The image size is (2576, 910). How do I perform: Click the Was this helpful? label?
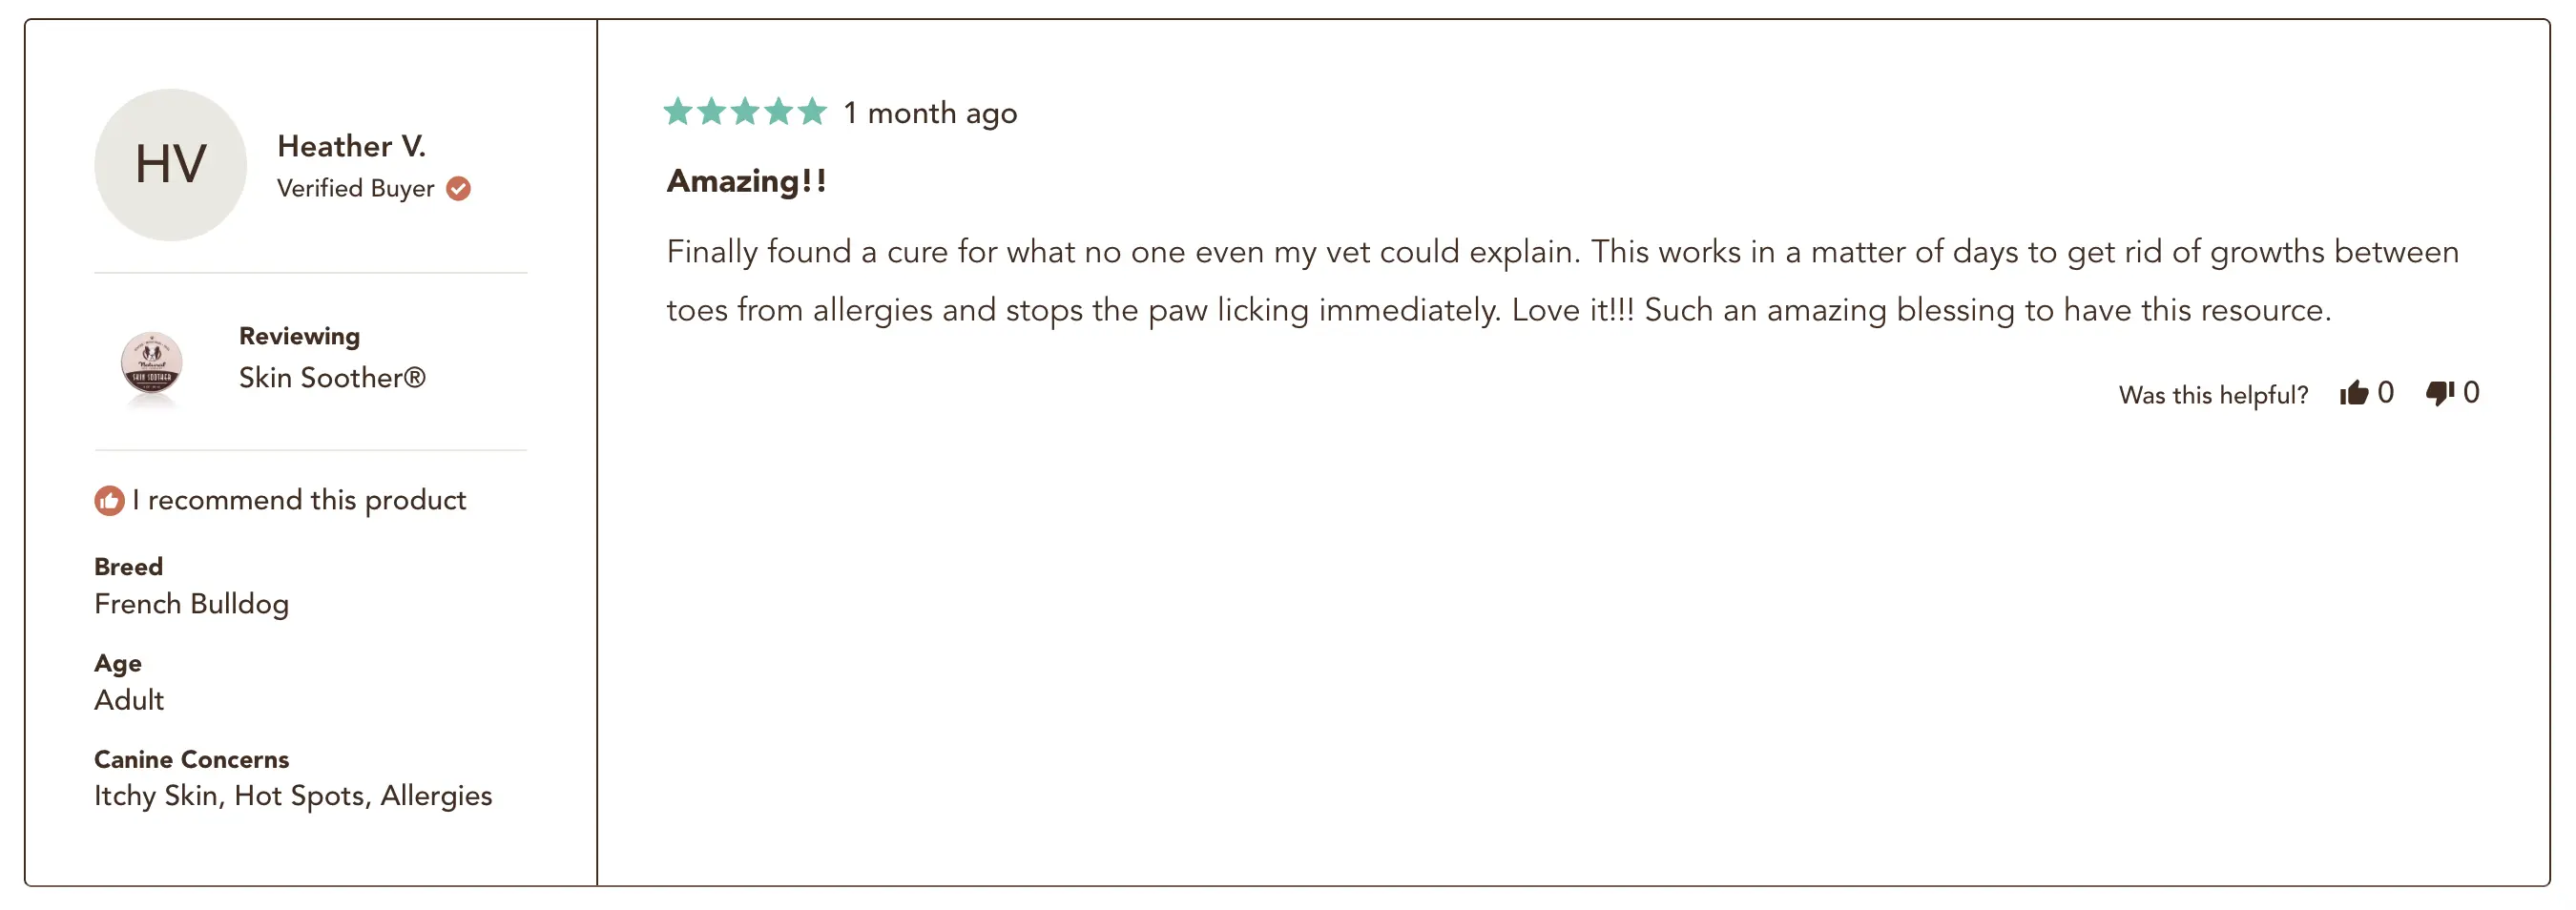[x=2212, y=395]
